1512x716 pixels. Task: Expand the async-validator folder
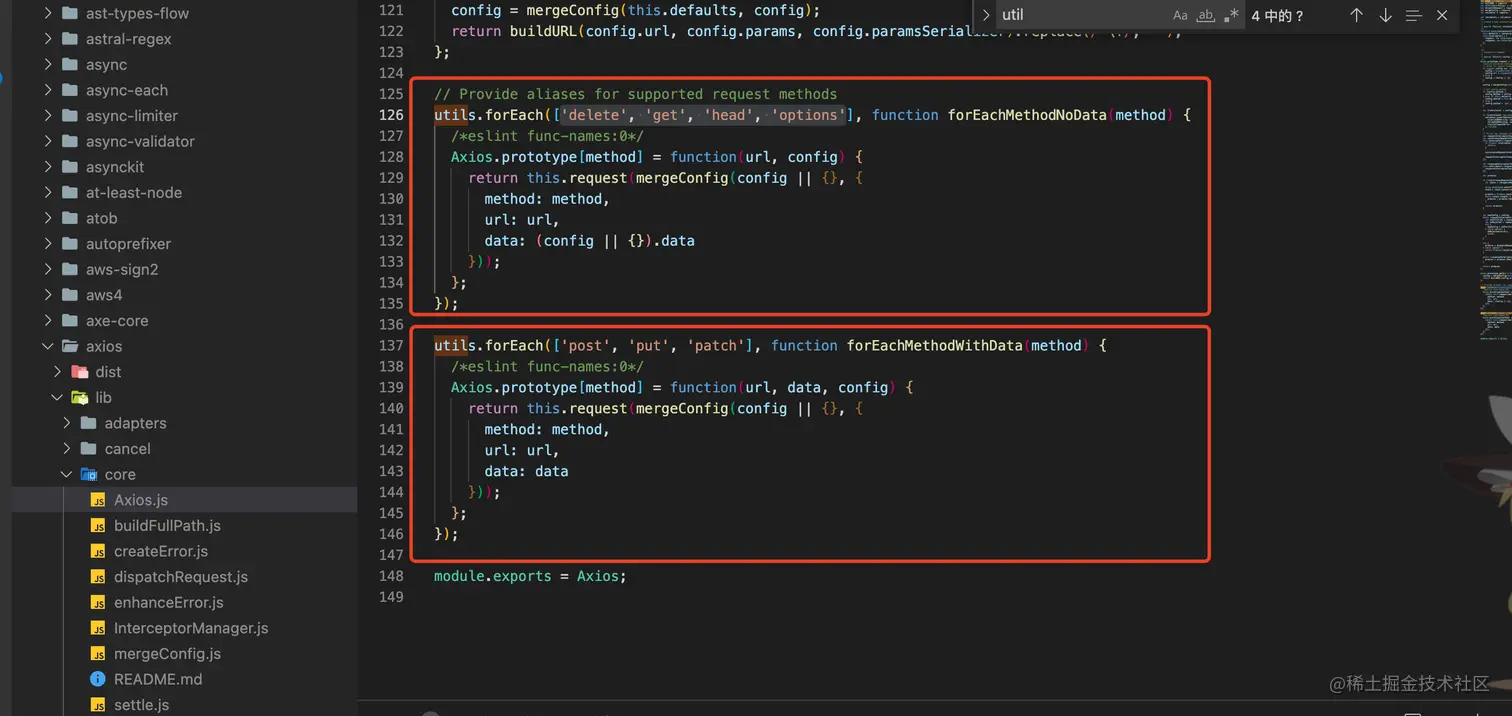point(47,141)
